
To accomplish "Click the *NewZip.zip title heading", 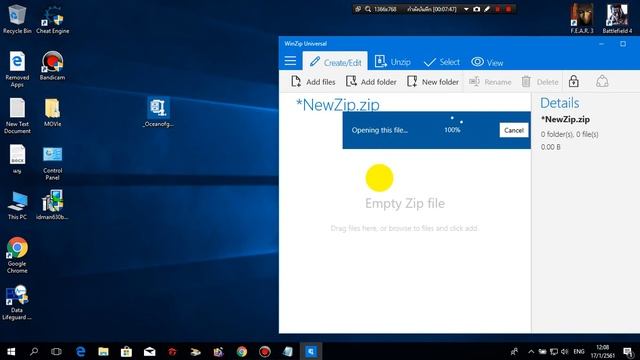I will 338,105.
